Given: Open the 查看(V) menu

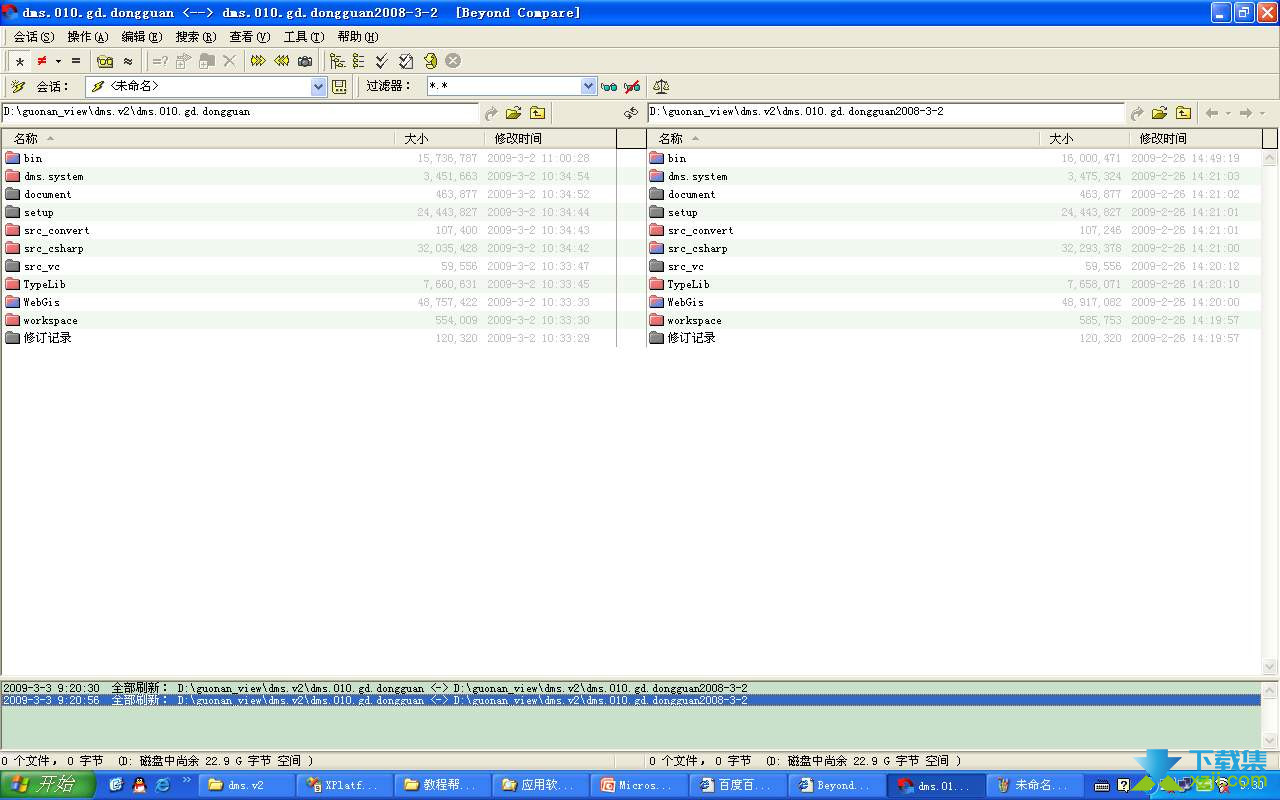Looking at the screenshot, I should click(250, 37).
